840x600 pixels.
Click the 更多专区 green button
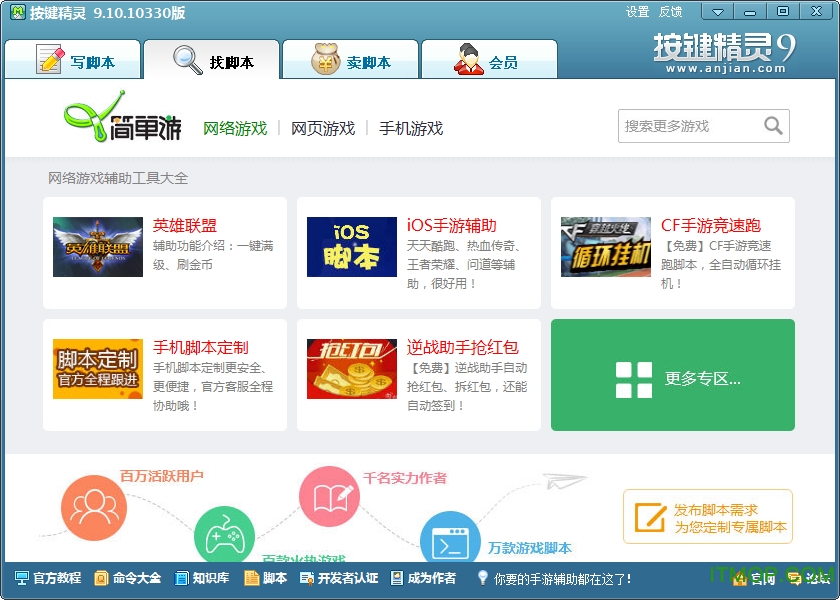[673, 375]
